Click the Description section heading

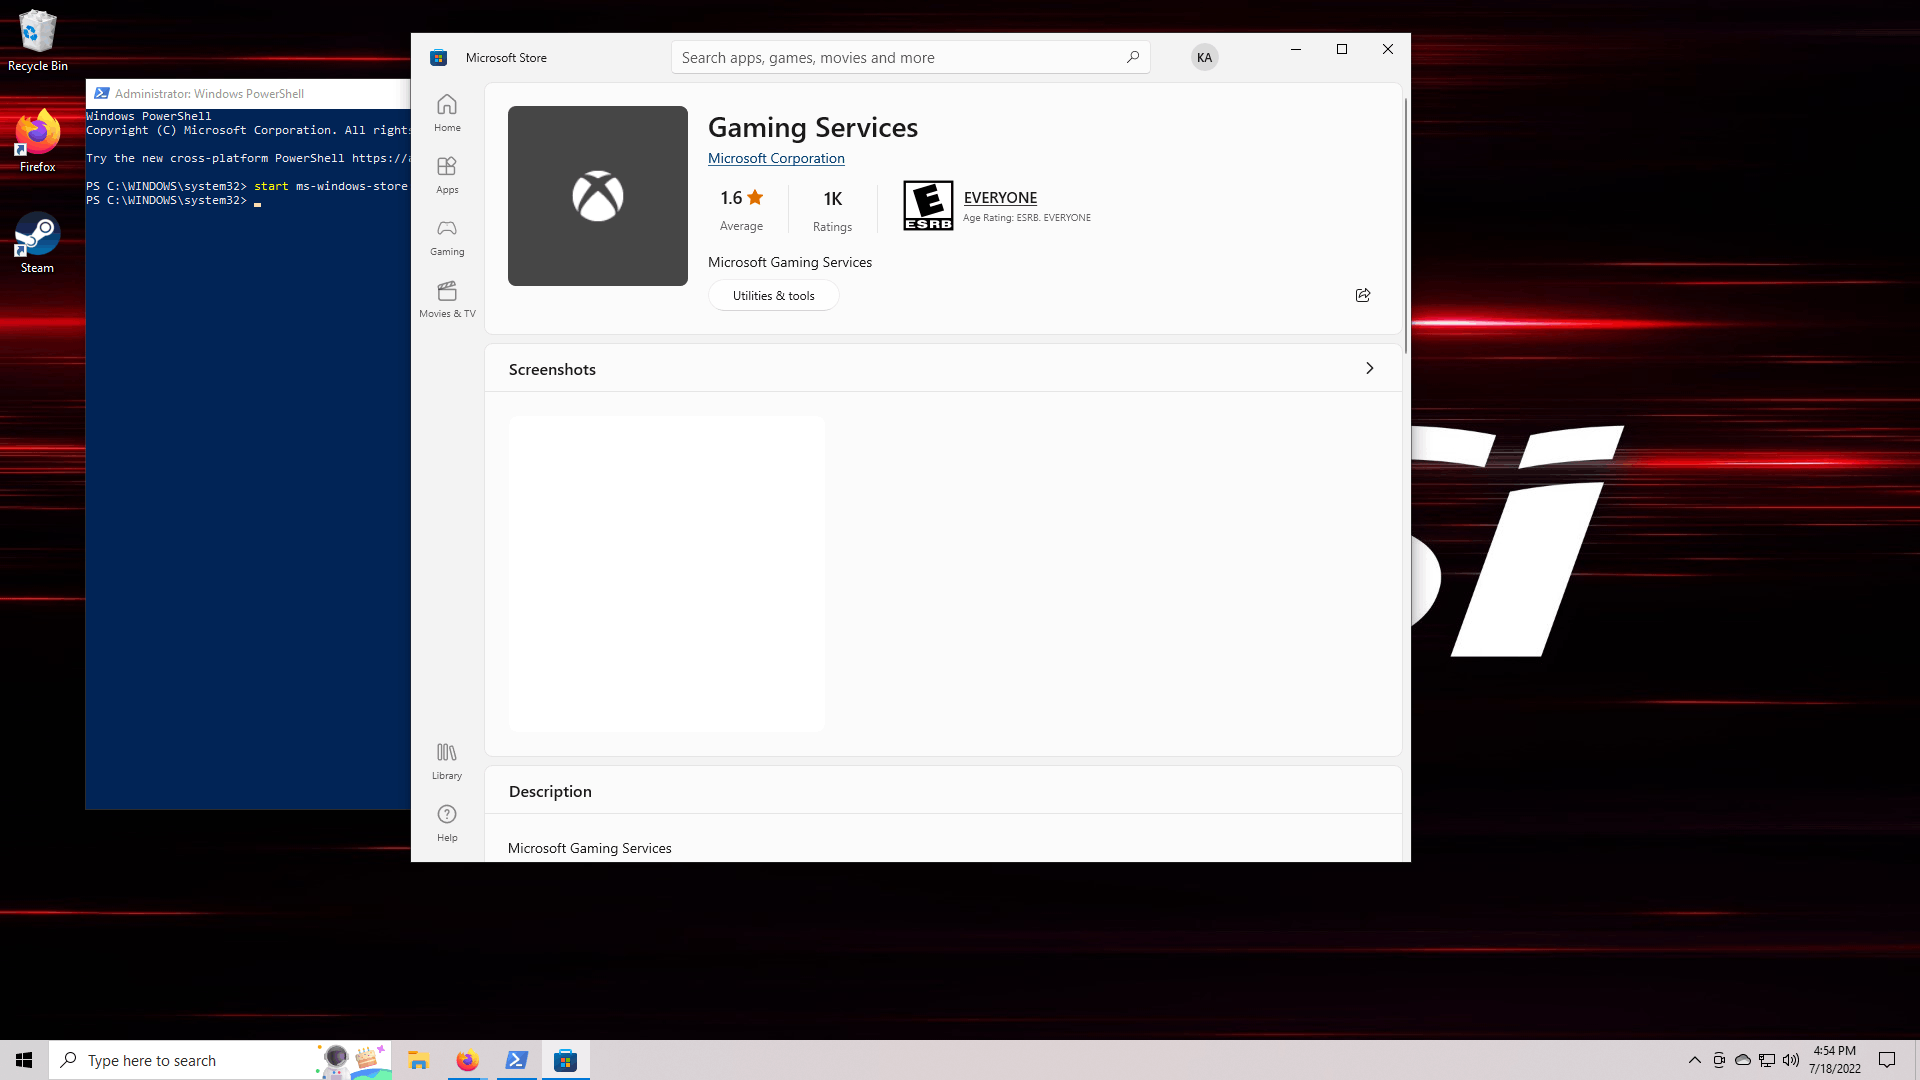coord(550,791)
